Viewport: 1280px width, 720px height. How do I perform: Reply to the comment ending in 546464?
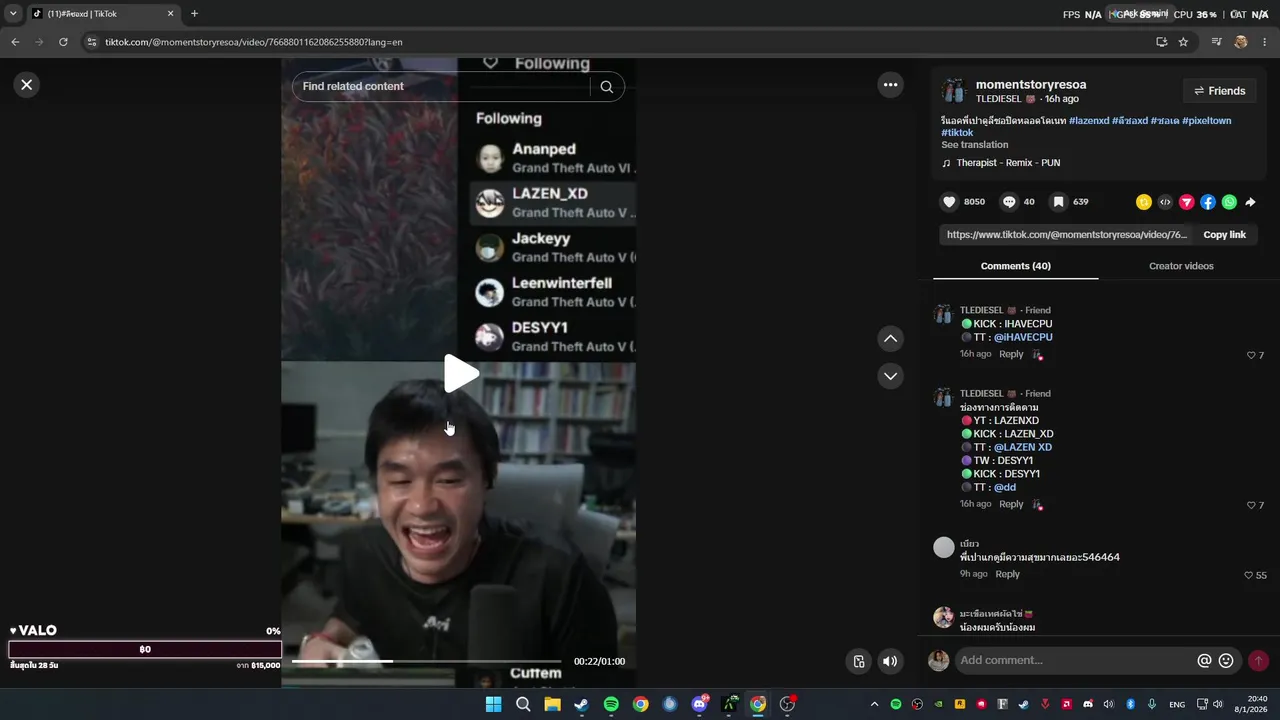tap(1007, 574)
